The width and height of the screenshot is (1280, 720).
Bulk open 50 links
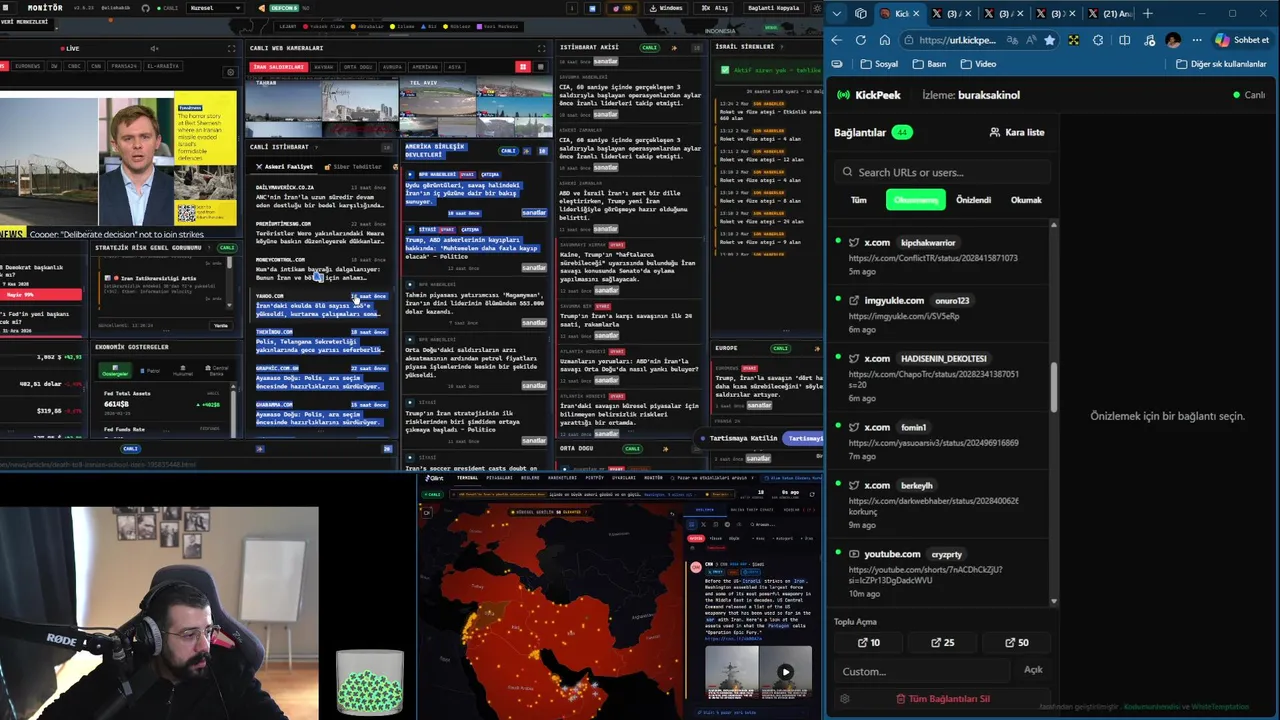1016,643
